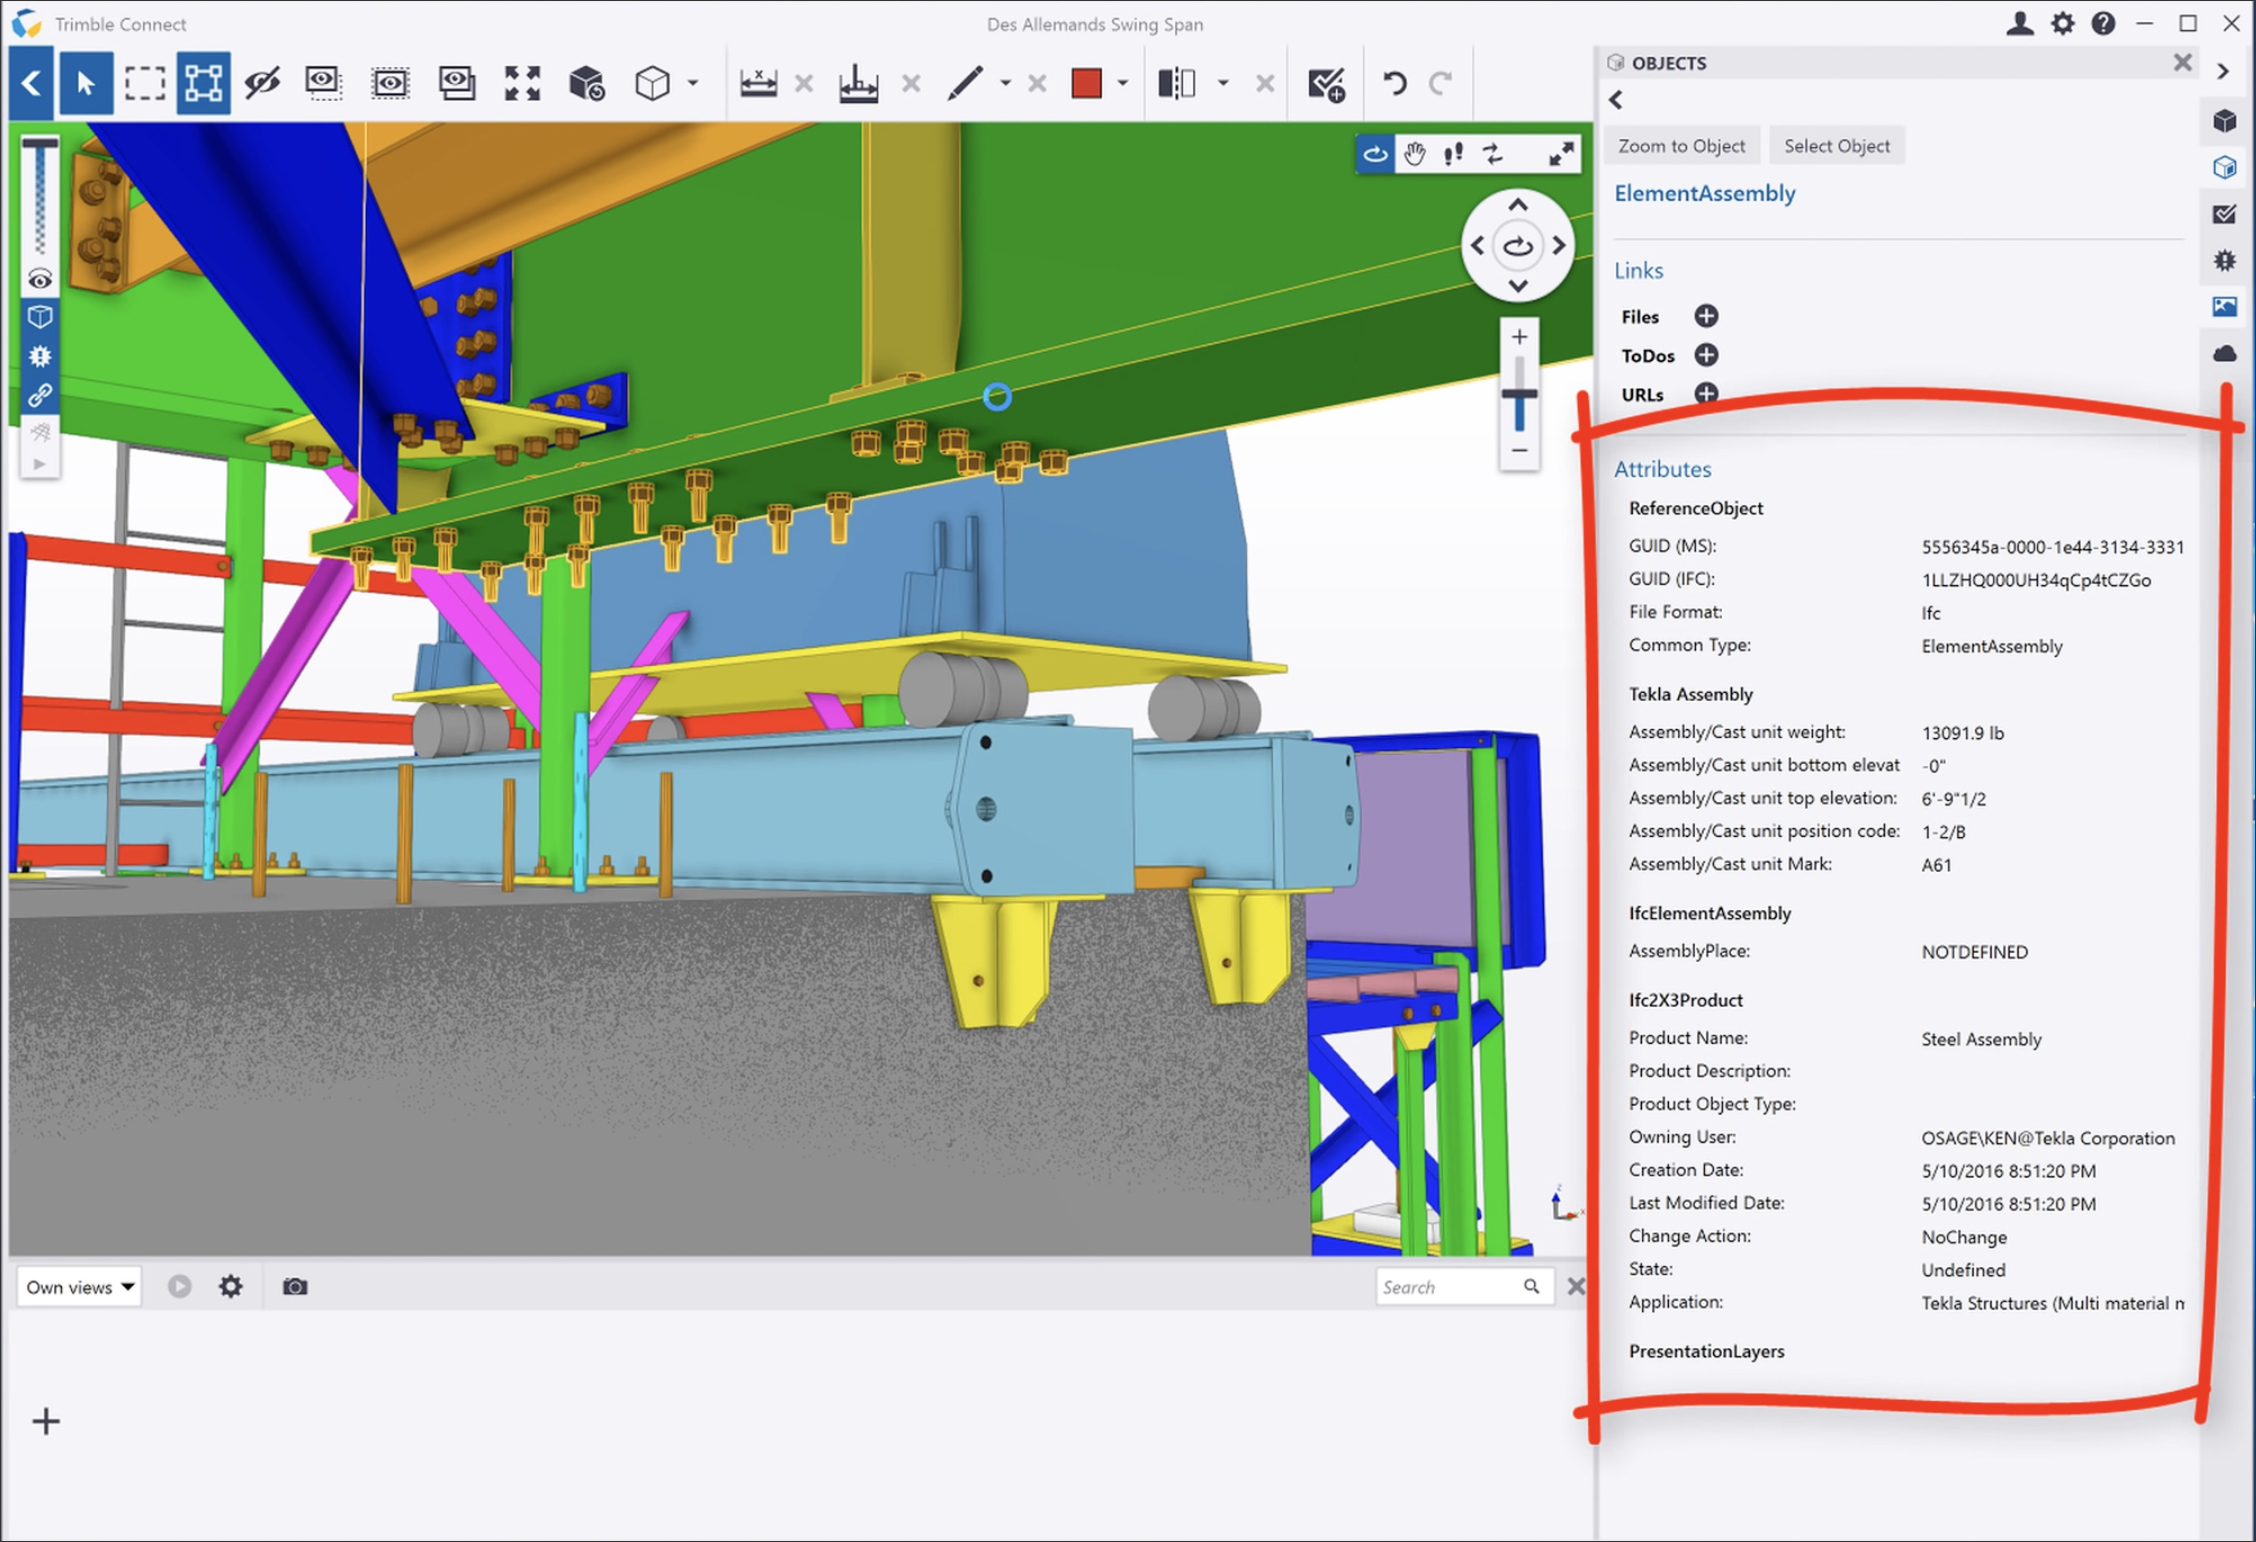The width and height of the screenshot is (2256, 1542).
Task: Open the blue cube objects panel tab
Action: pos(2224,167)
